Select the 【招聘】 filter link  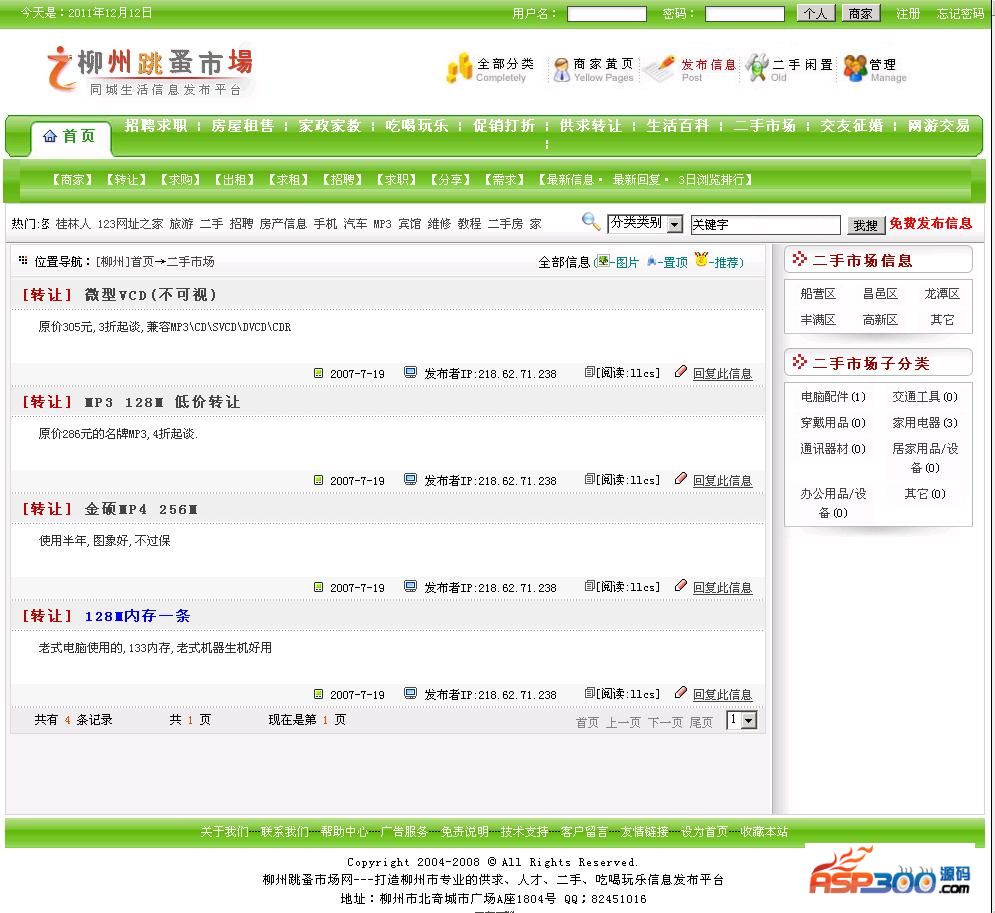tap(343, 180)
